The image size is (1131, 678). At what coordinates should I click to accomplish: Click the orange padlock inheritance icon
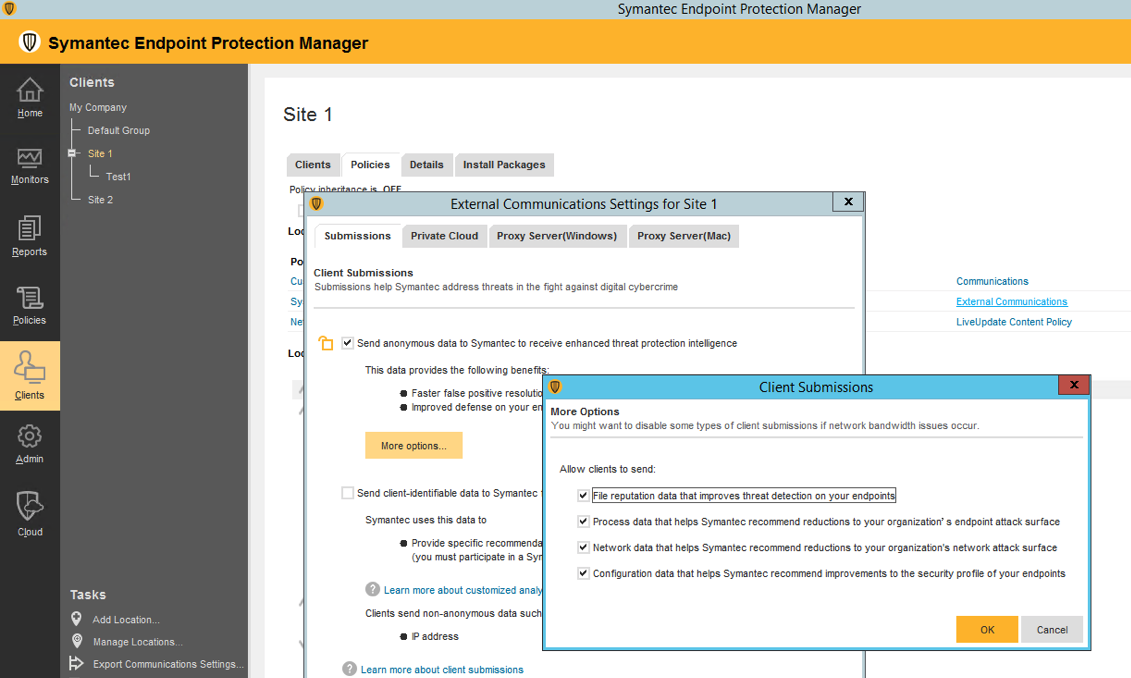click(x=325, y=344)
